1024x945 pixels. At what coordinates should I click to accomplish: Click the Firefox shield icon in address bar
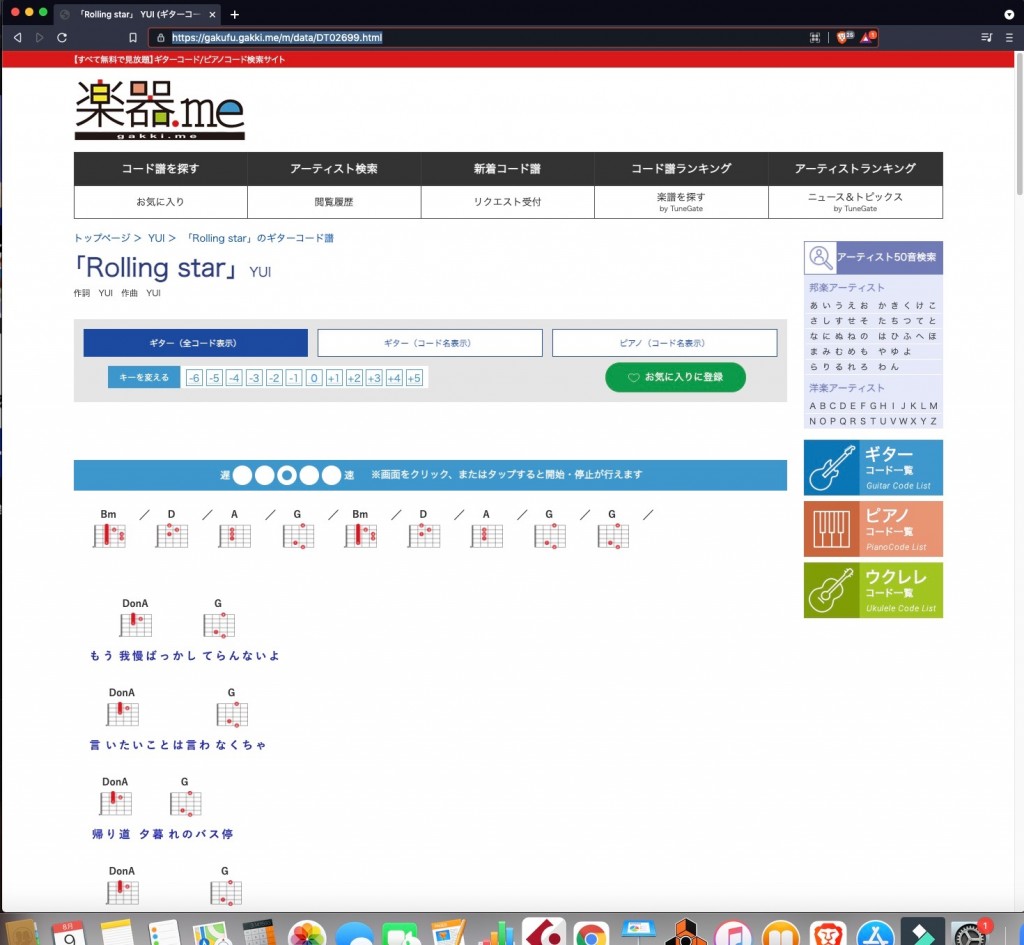pyautogui.click(x=840, y=37)
